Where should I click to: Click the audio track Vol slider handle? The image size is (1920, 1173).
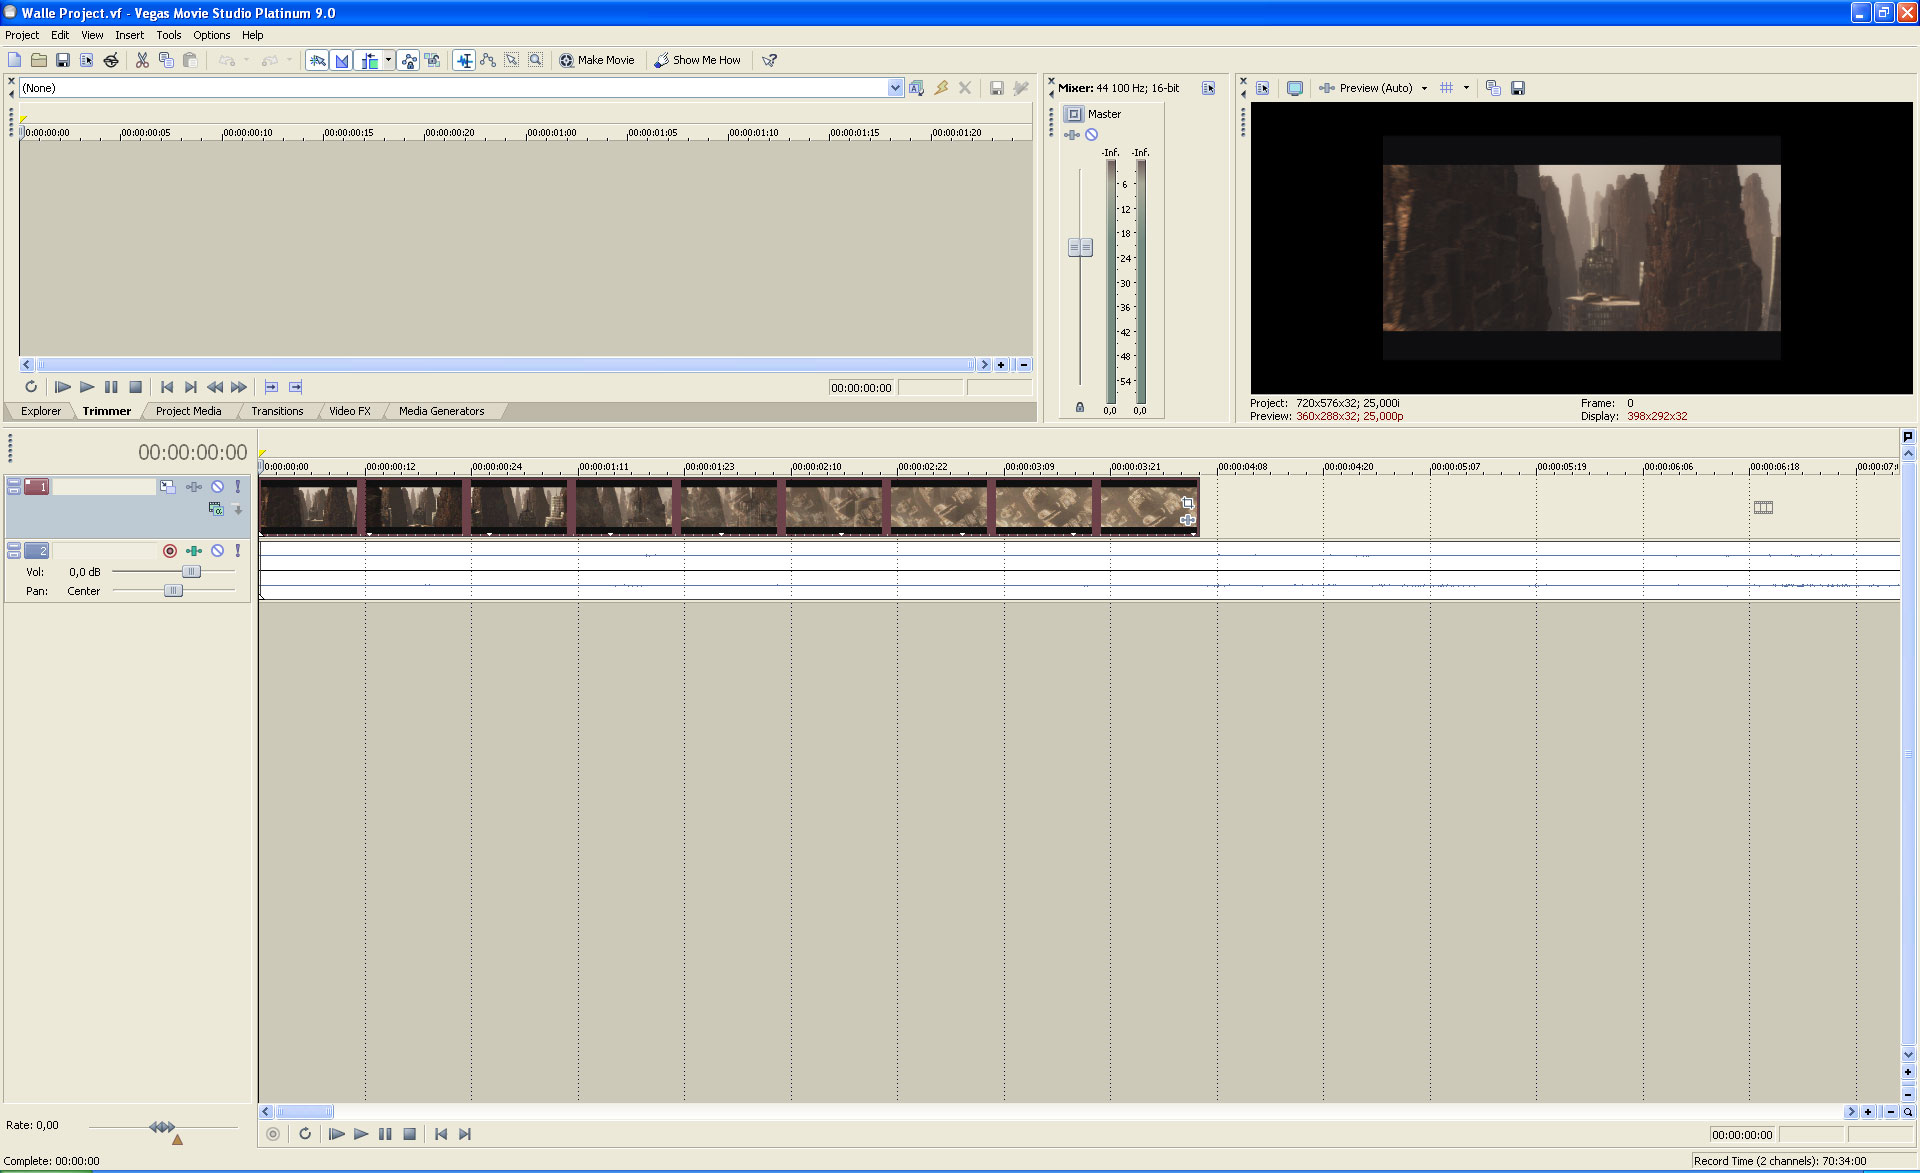click(x=191, y=572)
